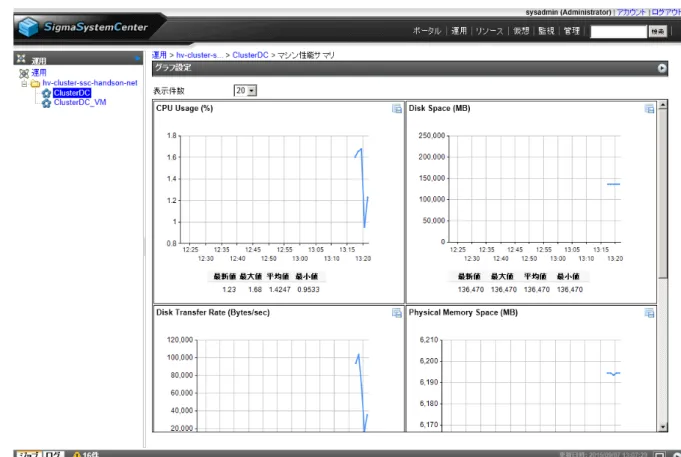Open the CPU Usage graph detail icon
The image size is (681, 457).
click(397, 109)
